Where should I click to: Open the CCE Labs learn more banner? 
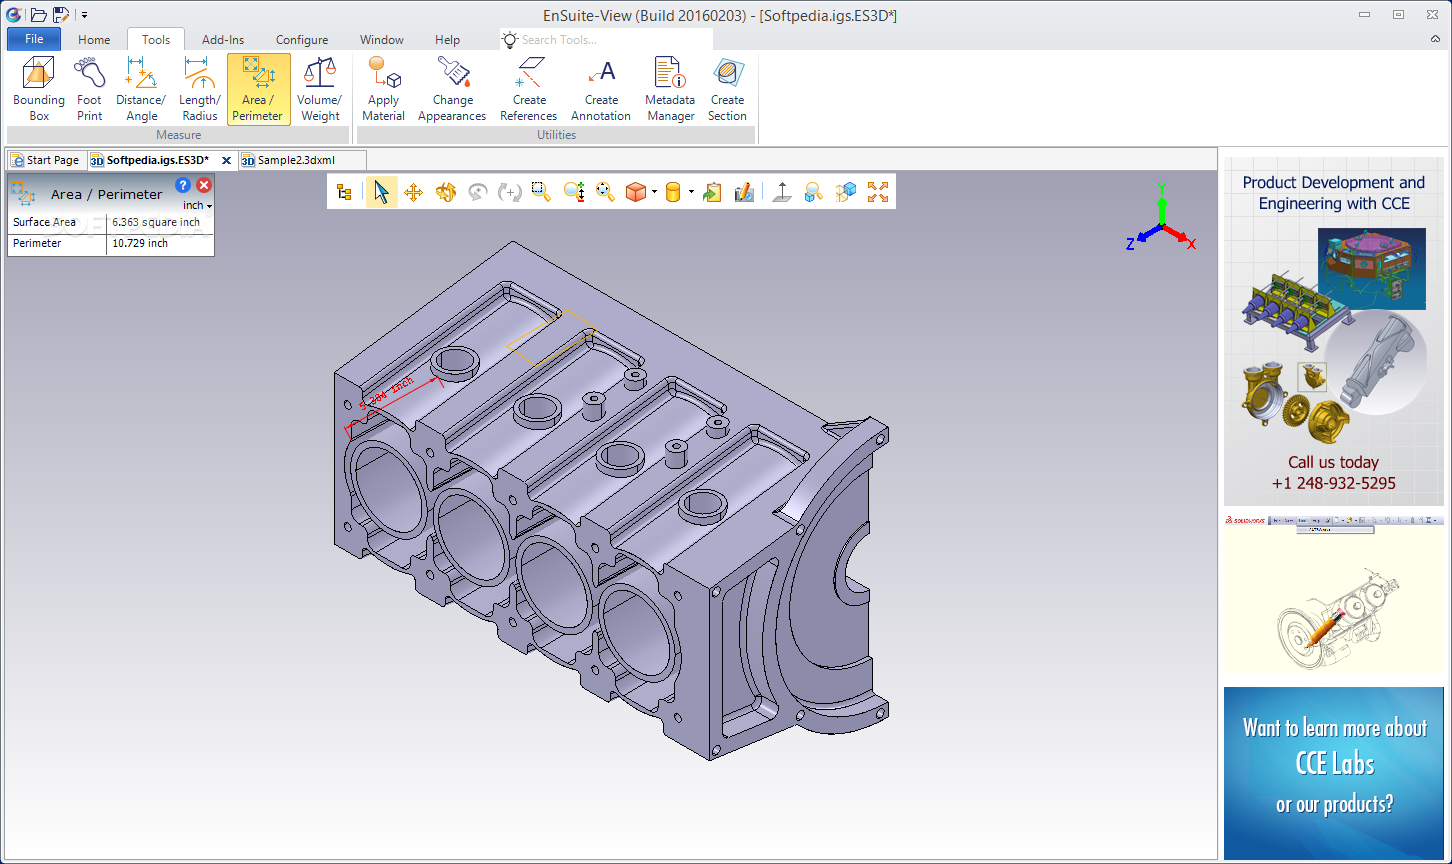coord(1334,773)
